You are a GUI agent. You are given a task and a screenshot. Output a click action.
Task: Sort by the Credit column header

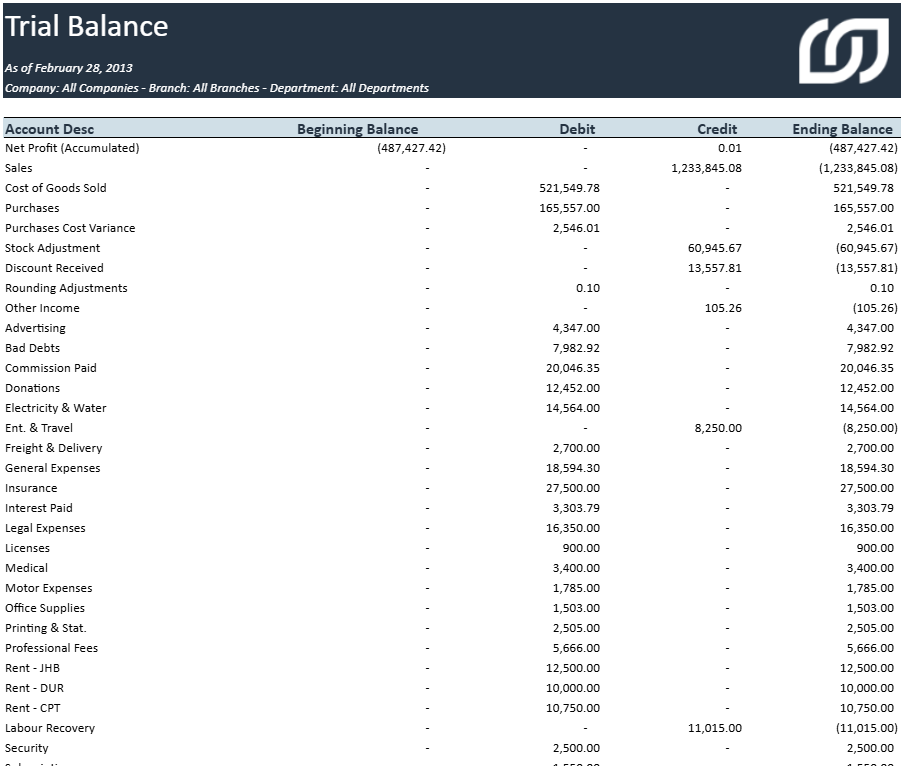(x=715, y=129)
